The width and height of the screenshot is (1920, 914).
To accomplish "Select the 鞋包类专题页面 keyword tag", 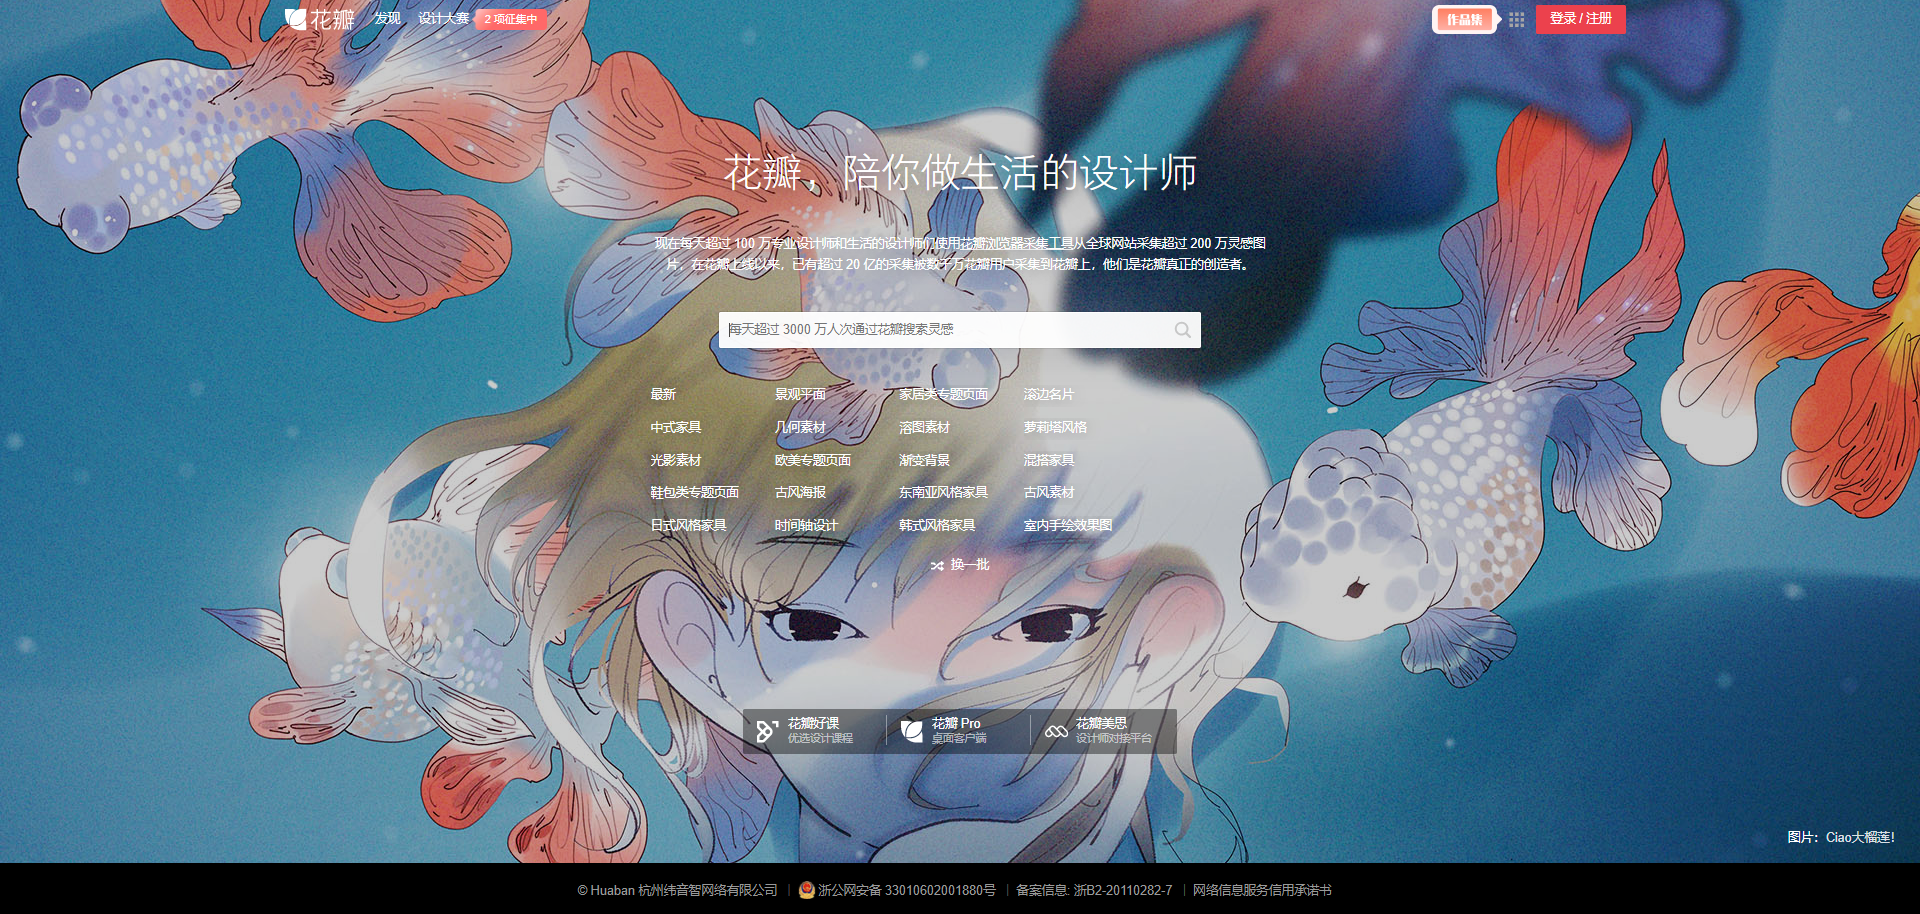I will [x=694, y=493].
